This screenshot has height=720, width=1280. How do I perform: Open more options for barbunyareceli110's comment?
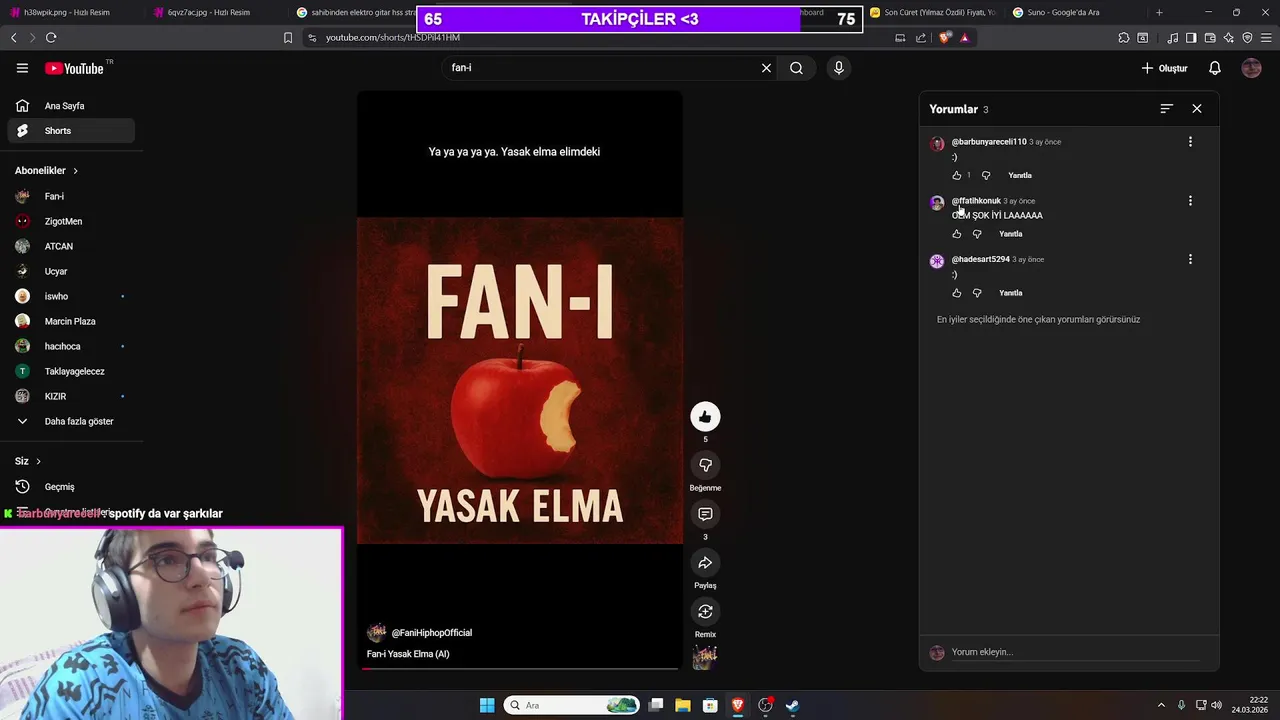[x=1190, y=142]
